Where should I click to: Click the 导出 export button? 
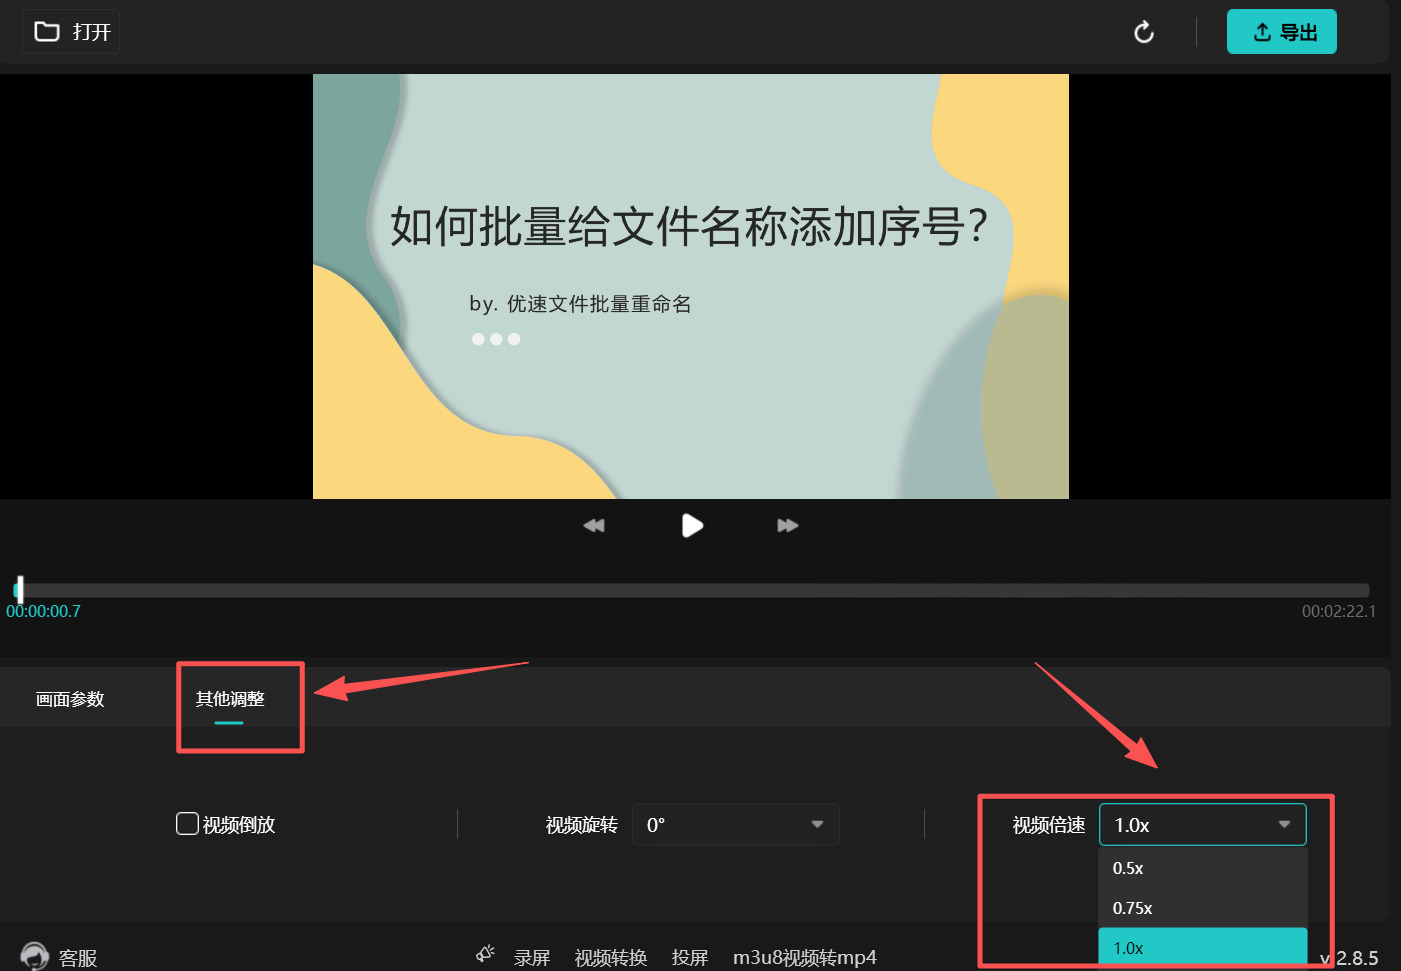click(x=1282, y=31)
